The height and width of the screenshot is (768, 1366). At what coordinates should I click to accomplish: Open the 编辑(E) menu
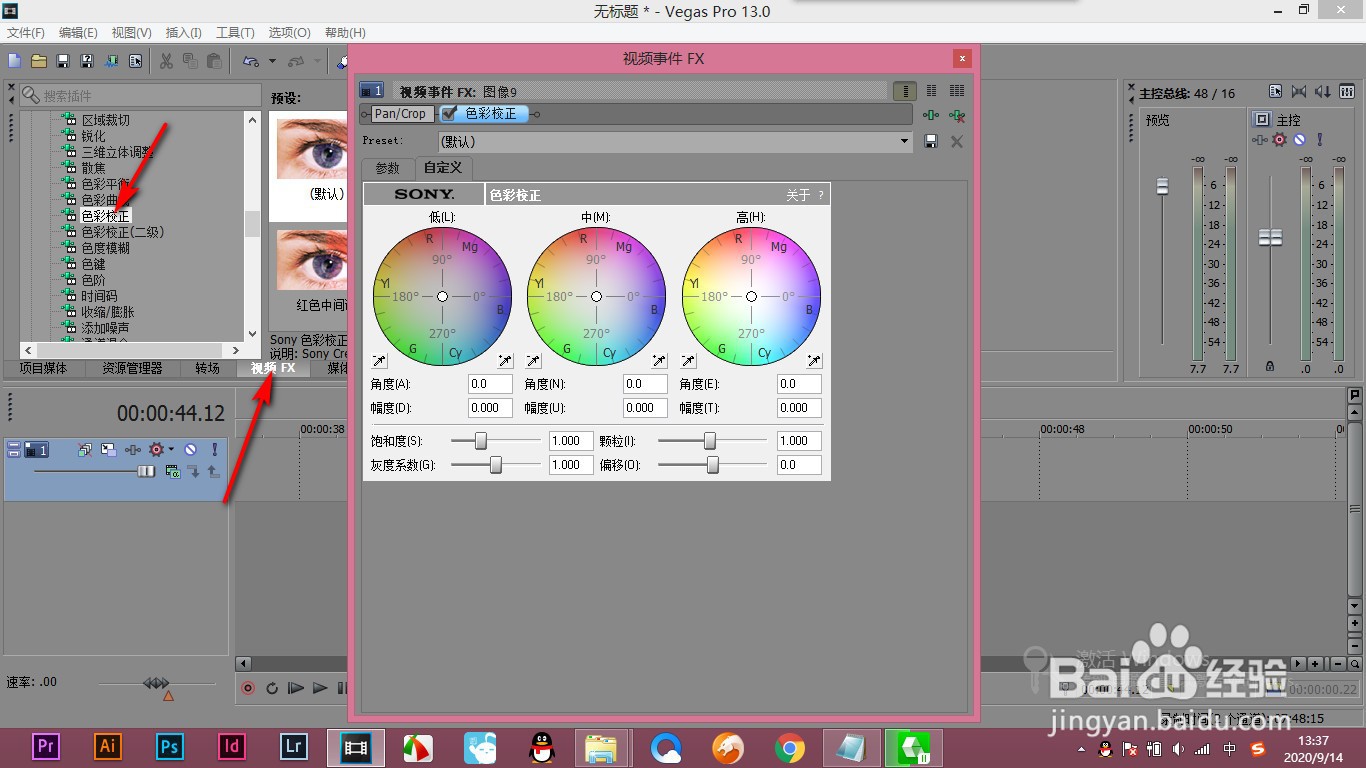tap(78, 33)
